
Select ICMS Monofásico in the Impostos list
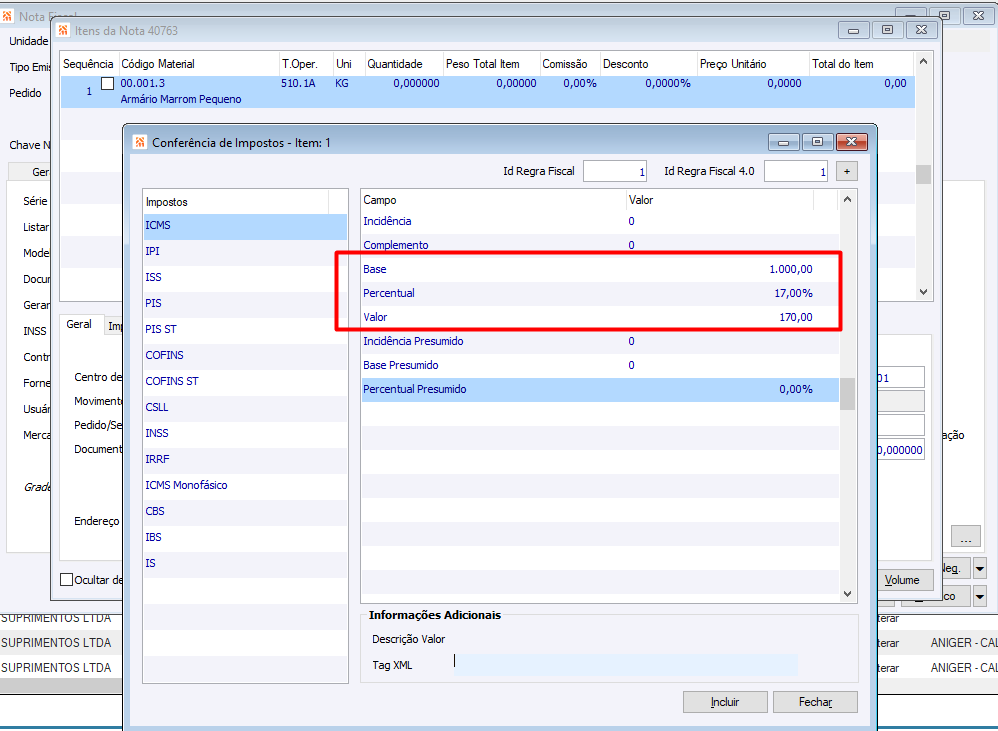click(245, 485)
